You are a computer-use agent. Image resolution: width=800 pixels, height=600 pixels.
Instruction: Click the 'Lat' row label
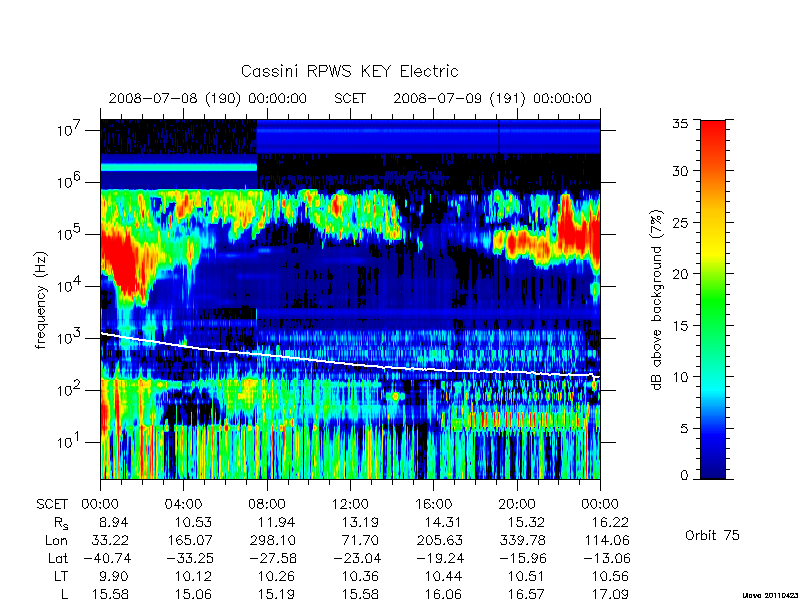pyautogui.click(x=58, y=559)
